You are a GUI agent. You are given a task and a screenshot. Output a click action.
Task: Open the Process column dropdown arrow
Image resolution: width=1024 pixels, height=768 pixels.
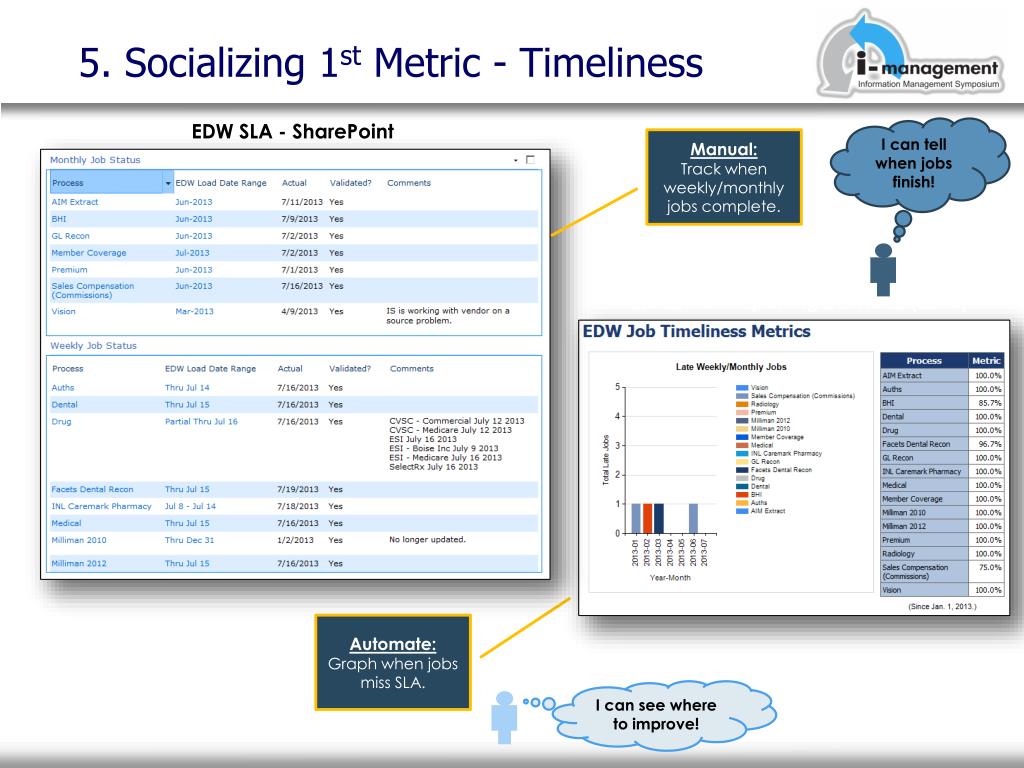click(168, 184)
